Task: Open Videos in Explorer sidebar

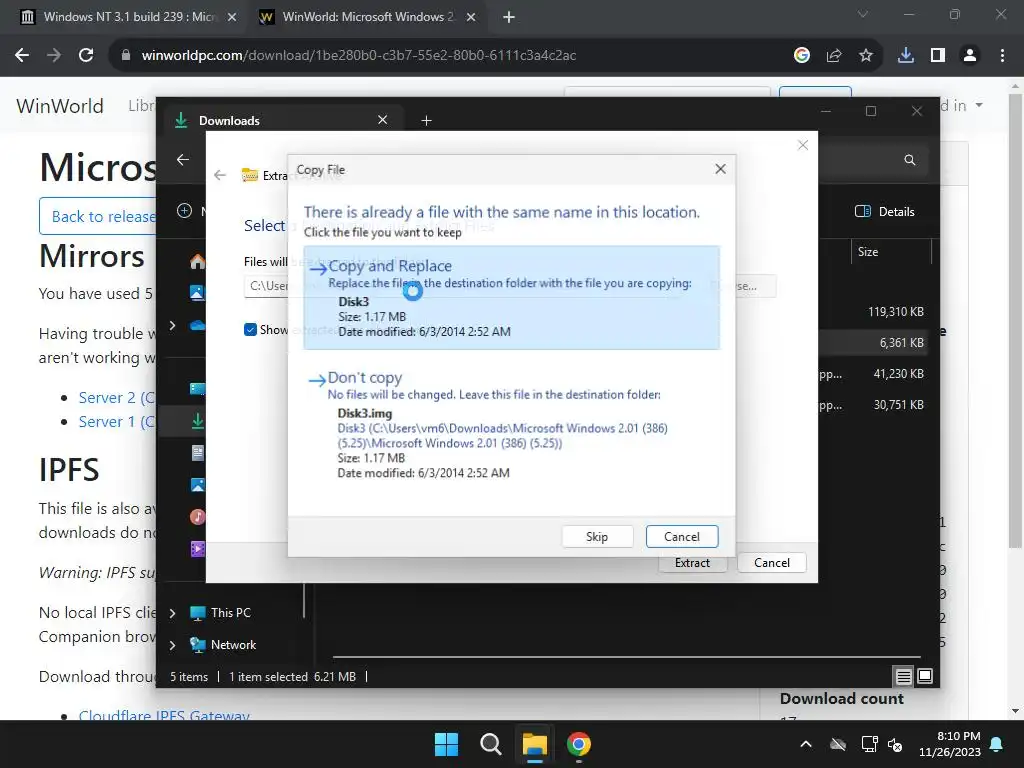Action: (x=197, y=549)
